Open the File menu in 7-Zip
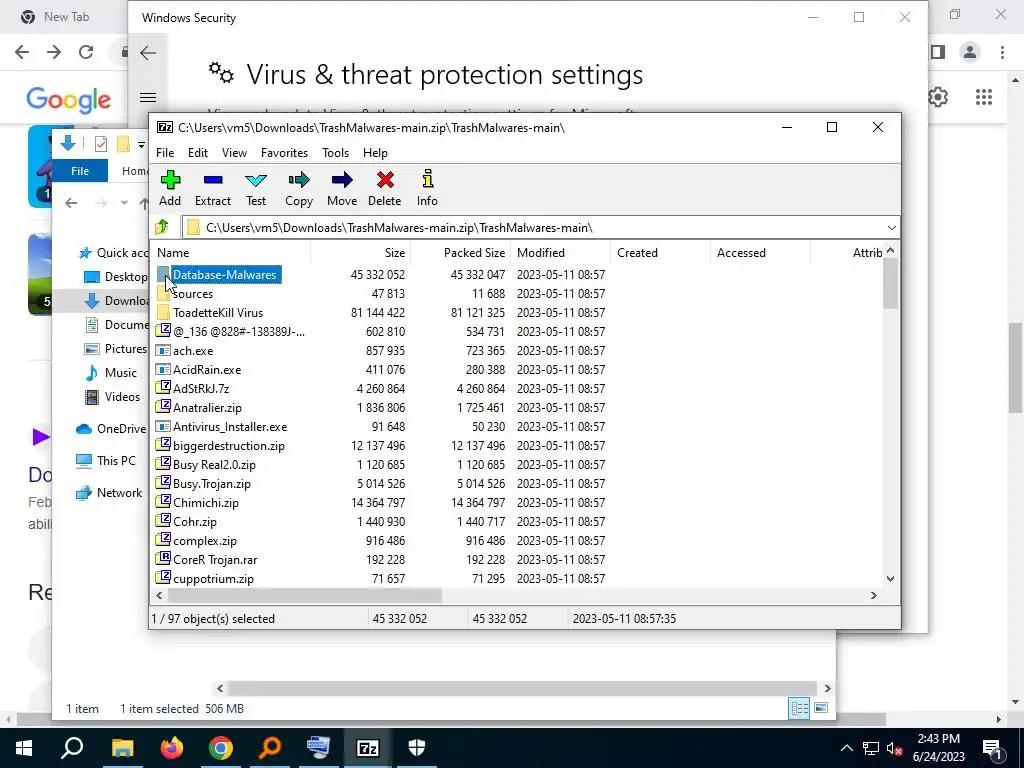Image resolution: width=1024 pixels, height=768 pixels. click(165, 153)
